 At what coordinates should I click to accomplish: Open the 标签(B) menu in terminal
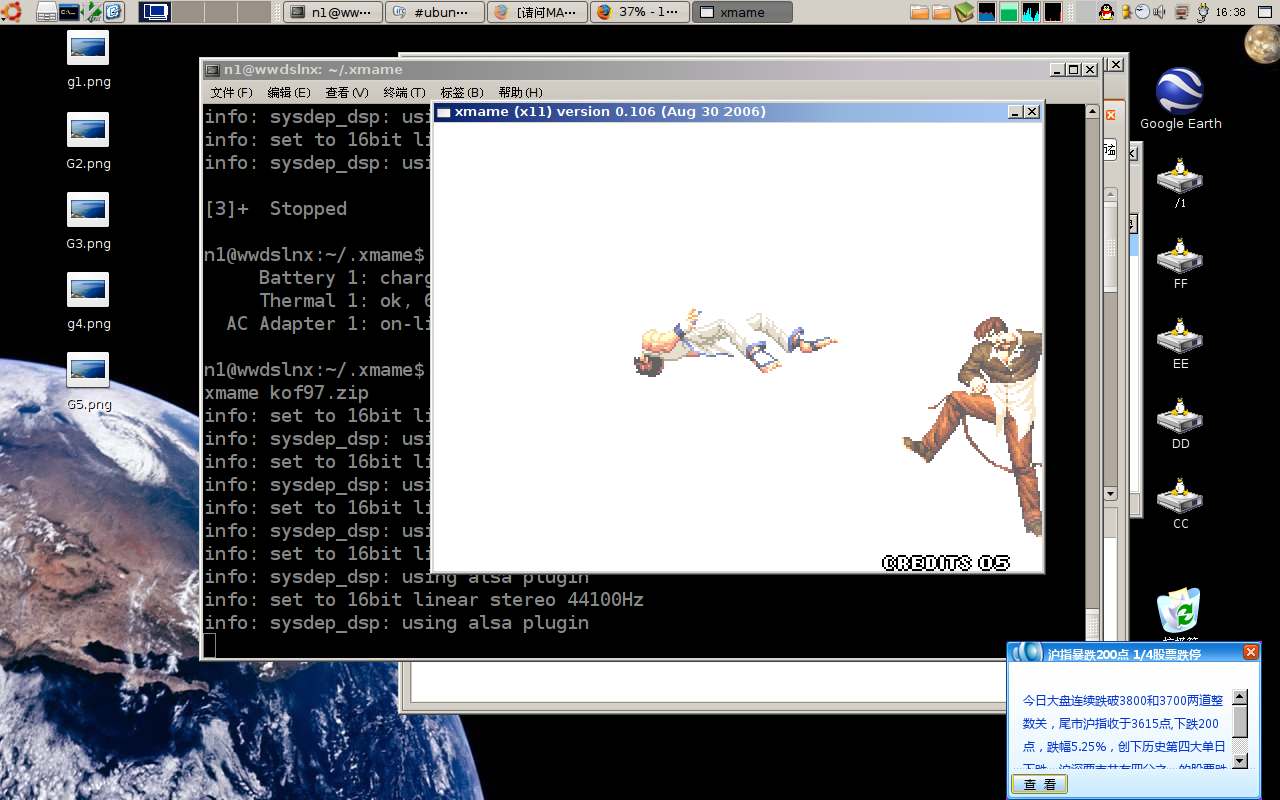[462, 92]
